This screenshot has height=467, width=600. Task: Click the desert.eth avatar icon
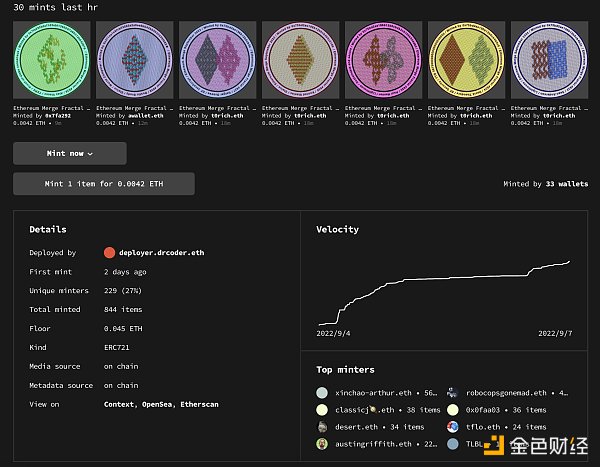[322, 427]
